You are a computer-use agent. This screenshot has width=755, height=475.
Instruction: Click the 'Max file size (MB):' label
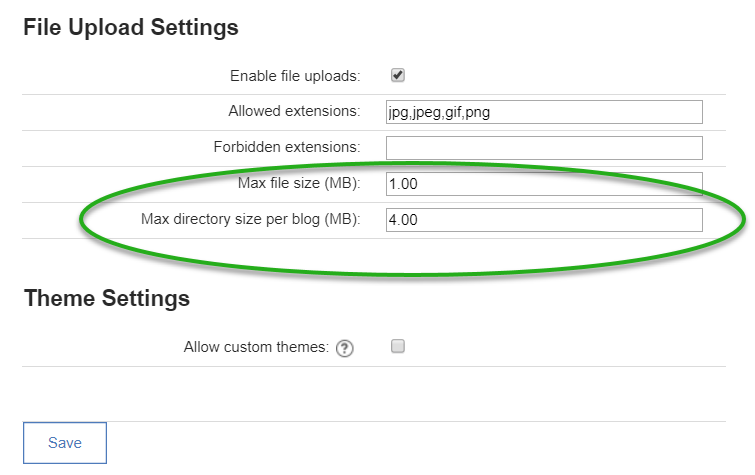[x=299, y=183]
